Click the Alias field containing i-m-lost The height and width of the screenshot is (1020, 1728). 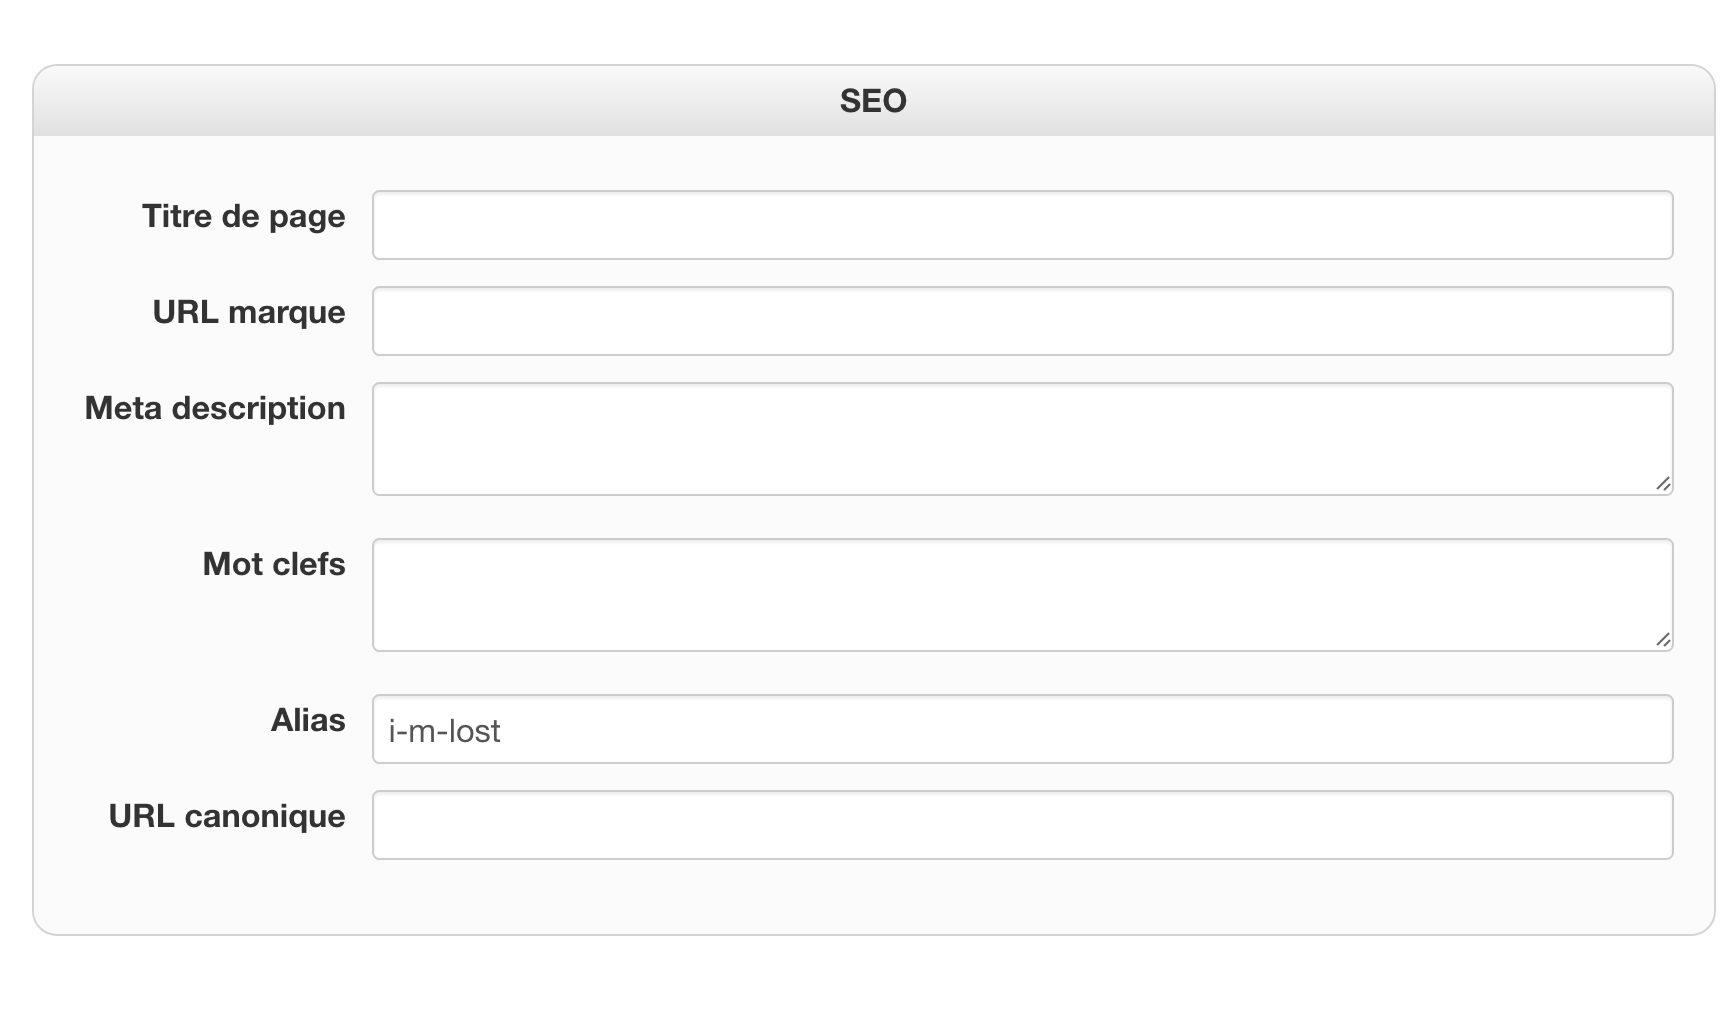pos(1022,729)
